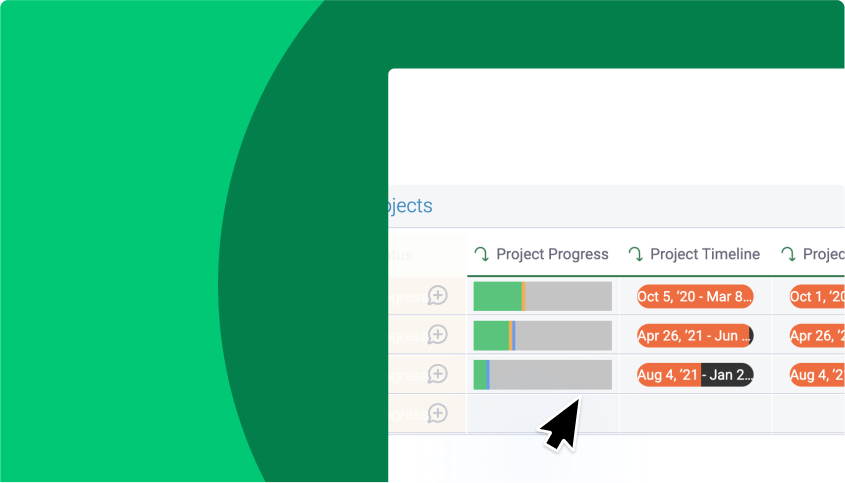Click the blue group title above the table

[410, 206]
